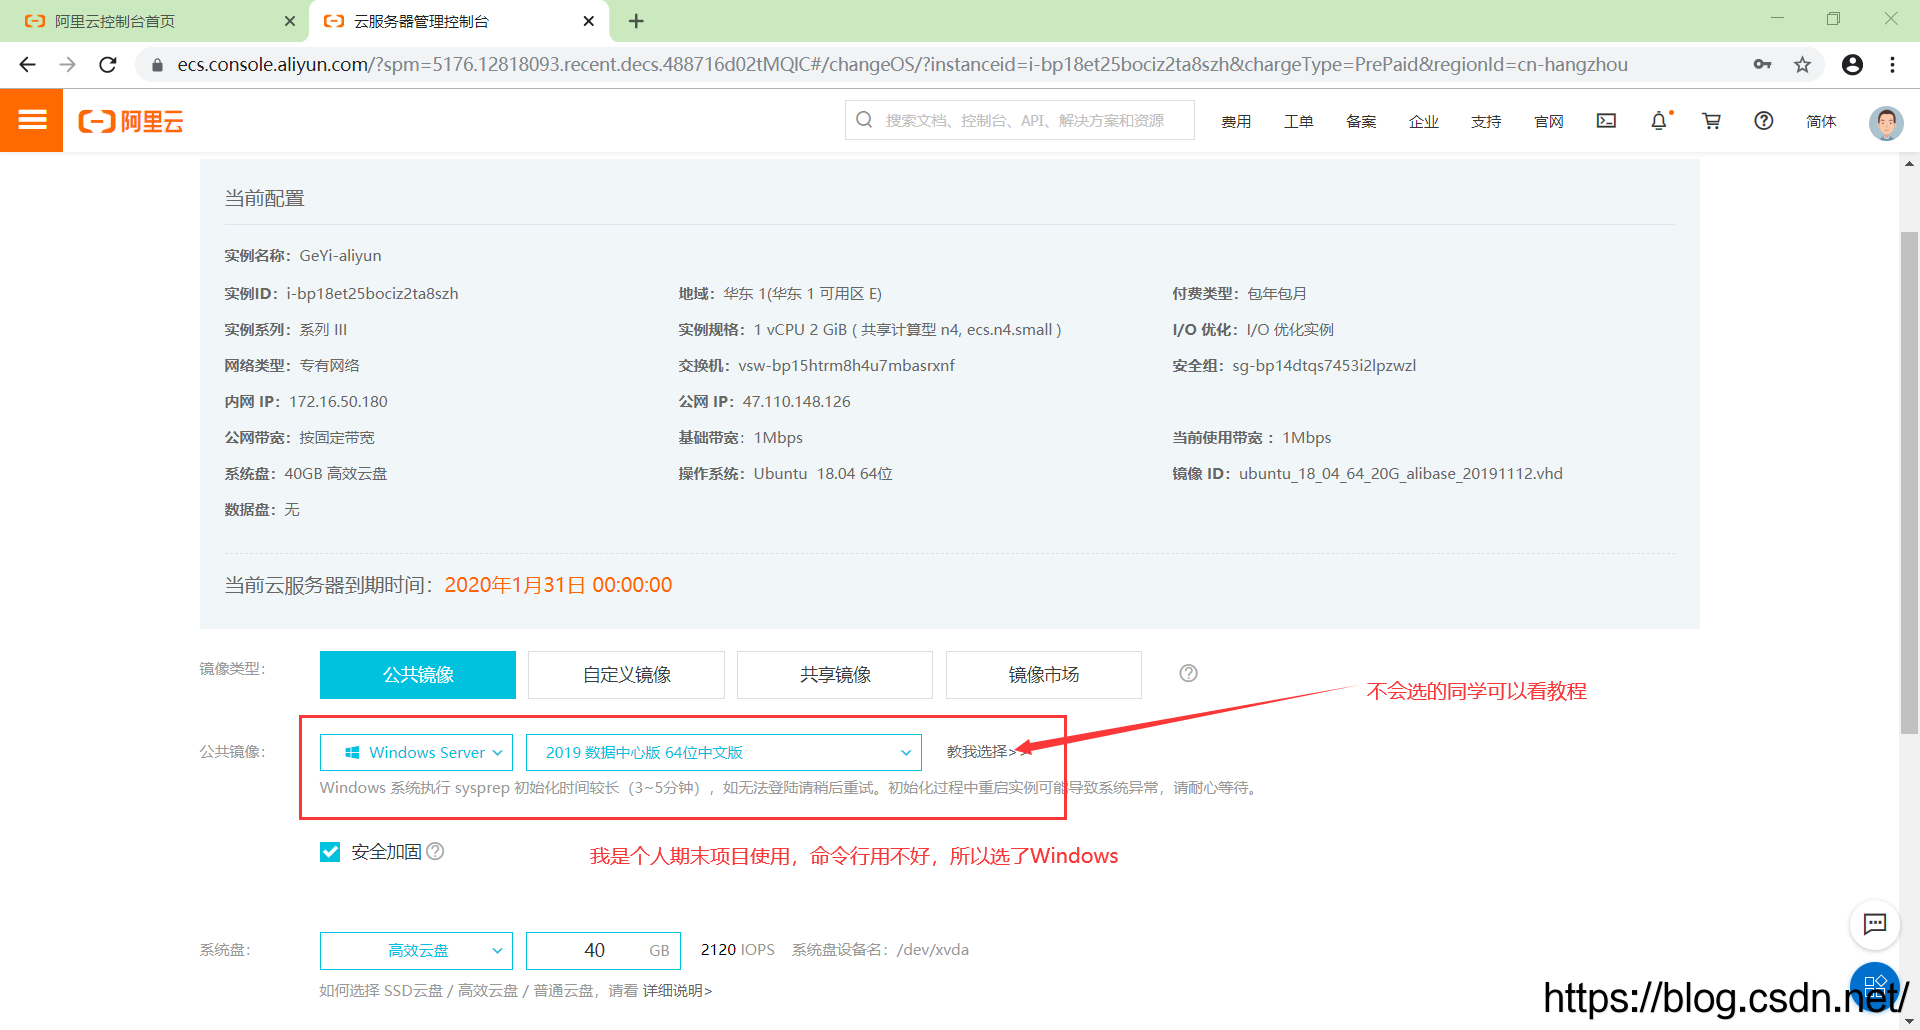Expand the 2019 数据中心版 version dropdown
The height and width of the screenshot is (1030, 1920).
(723, 752)
